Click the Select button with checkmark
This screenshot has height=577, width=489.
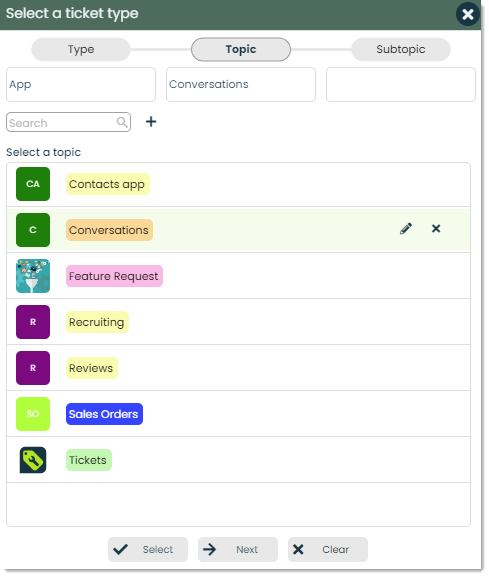point(148,549)
